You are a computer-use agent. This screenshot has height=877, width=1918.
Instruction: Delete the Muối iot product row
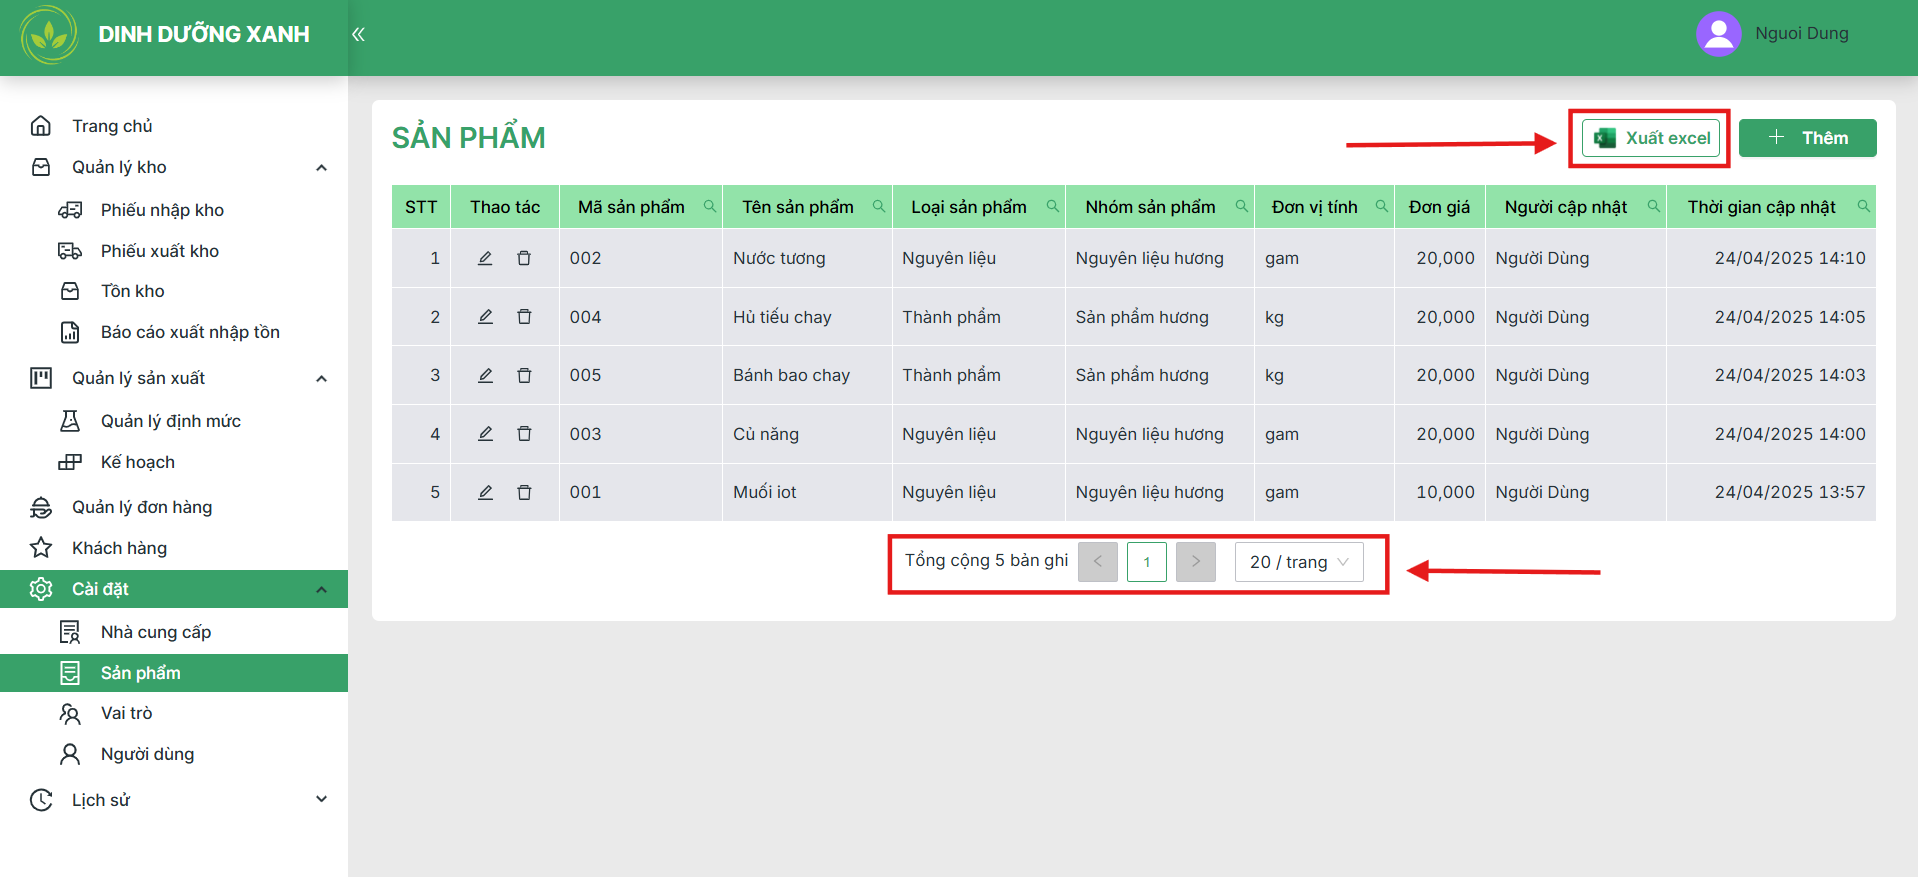(x=524, y=492)
